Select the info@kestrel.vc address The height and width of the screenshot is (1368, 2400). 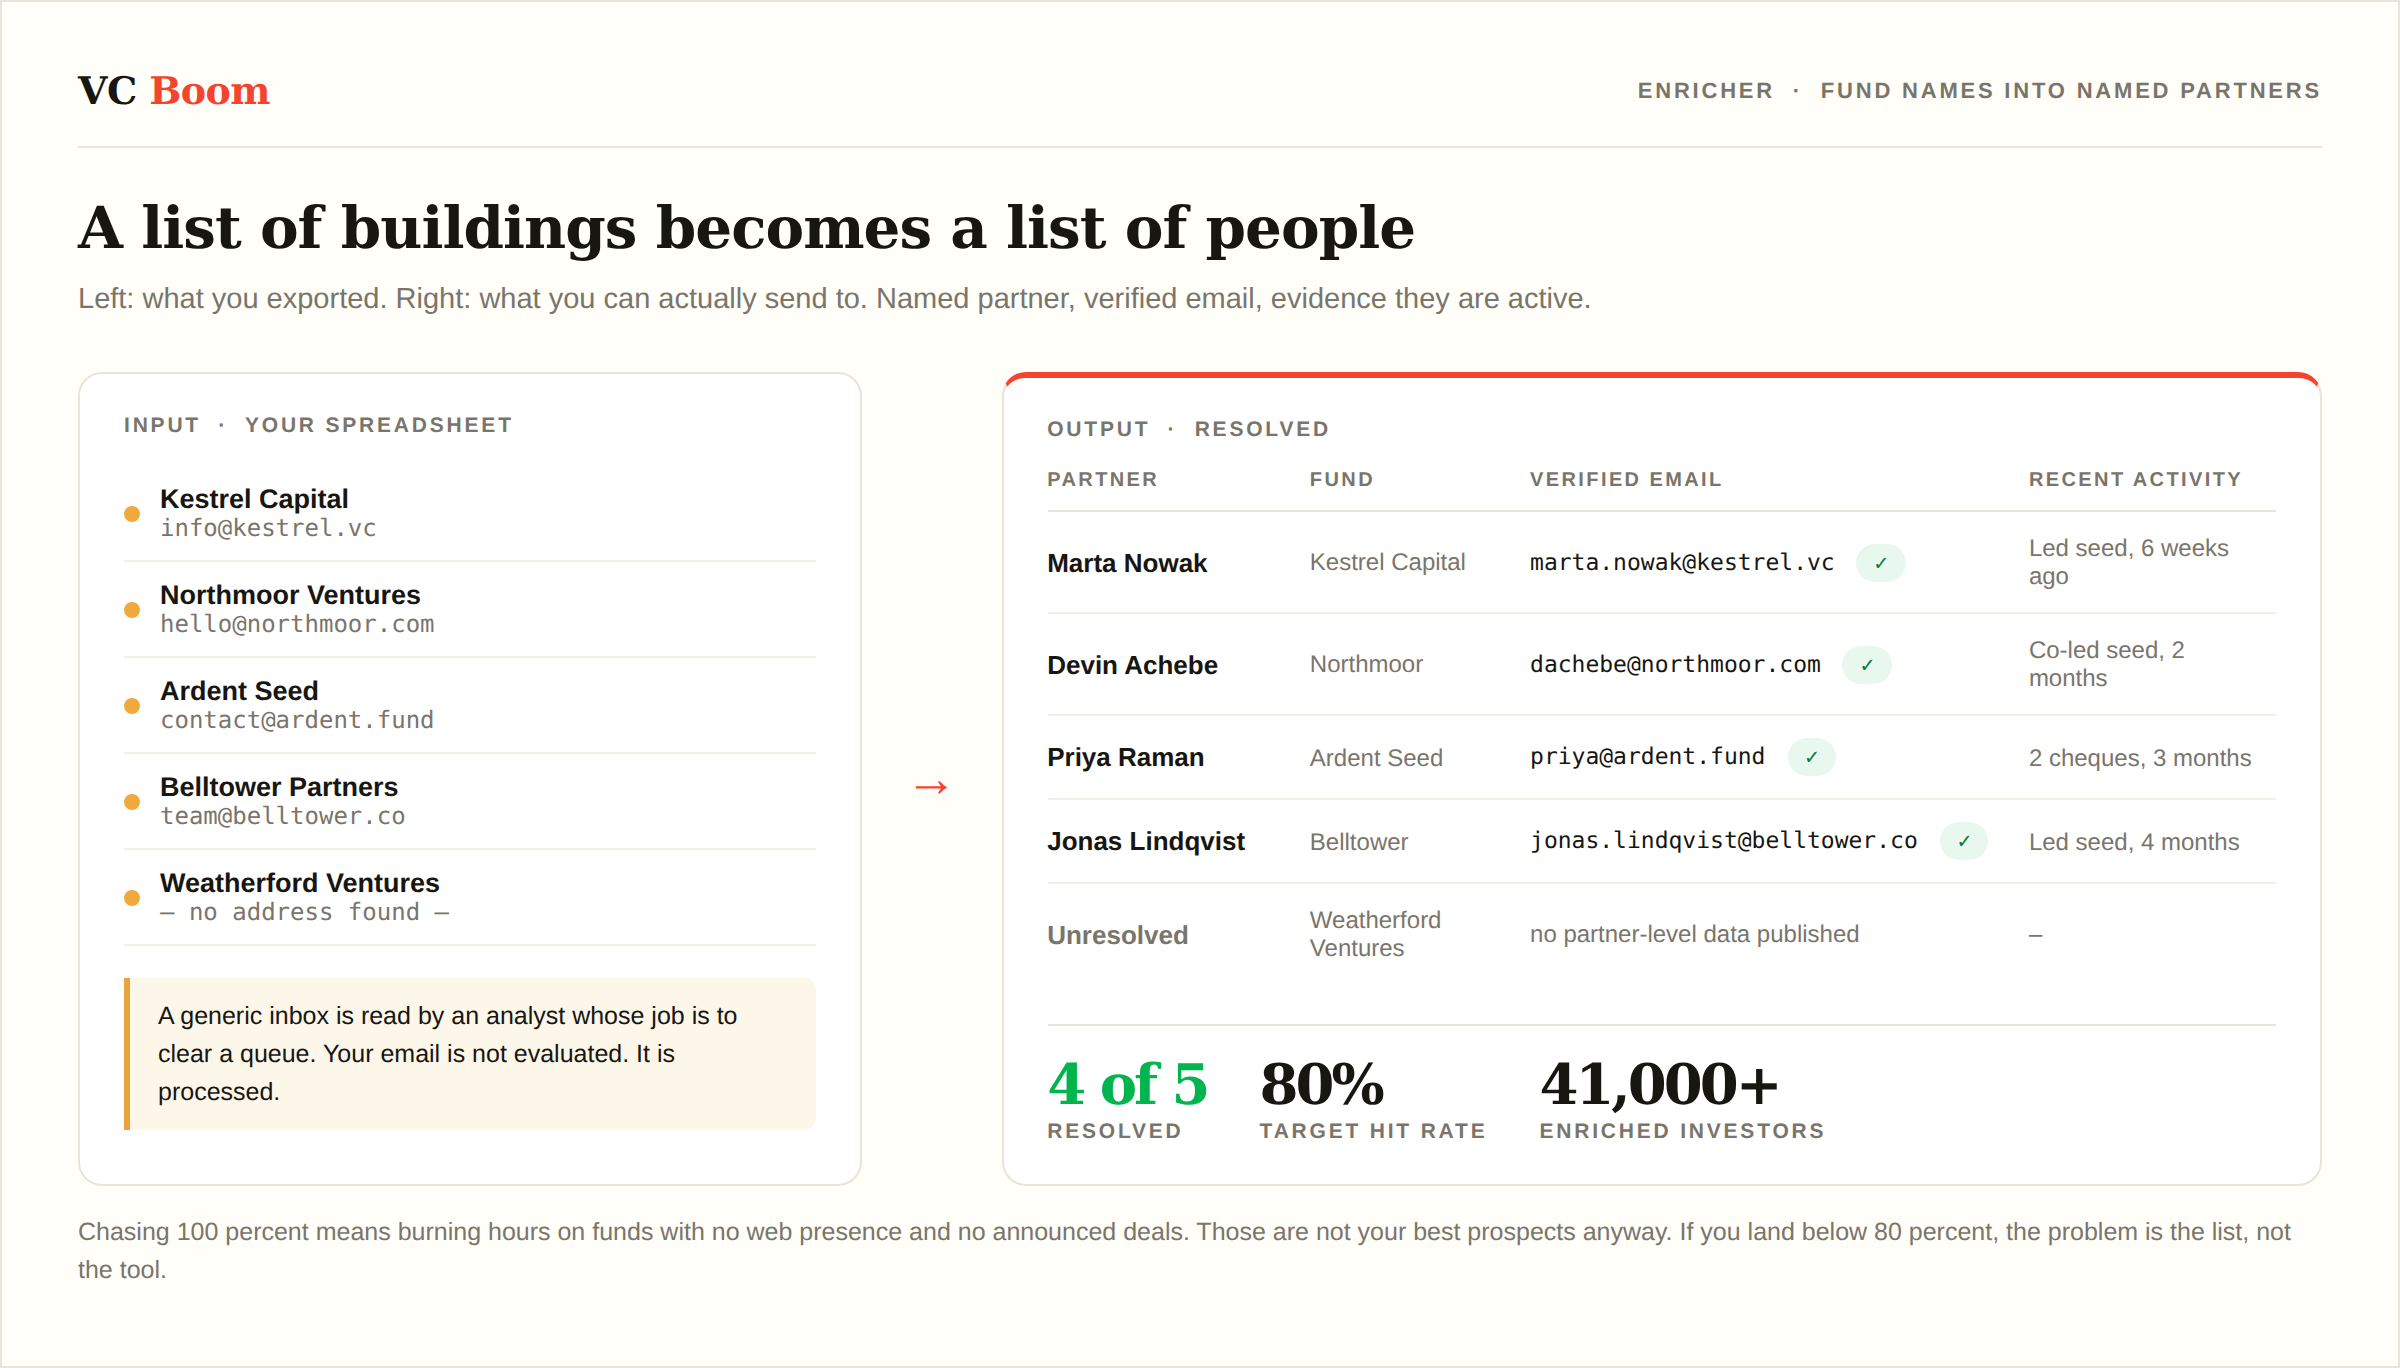[268, 528]
